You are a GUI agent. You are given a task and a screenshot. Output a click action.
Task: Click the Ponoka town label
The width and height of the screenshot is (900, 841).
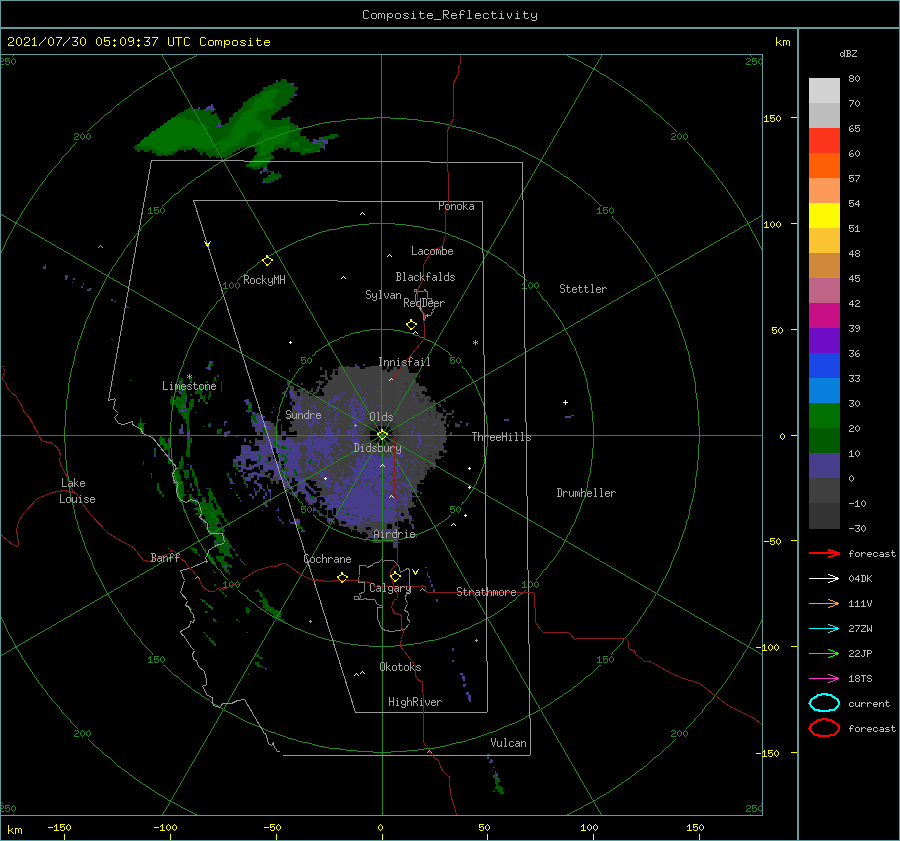(x=456, y=206)
